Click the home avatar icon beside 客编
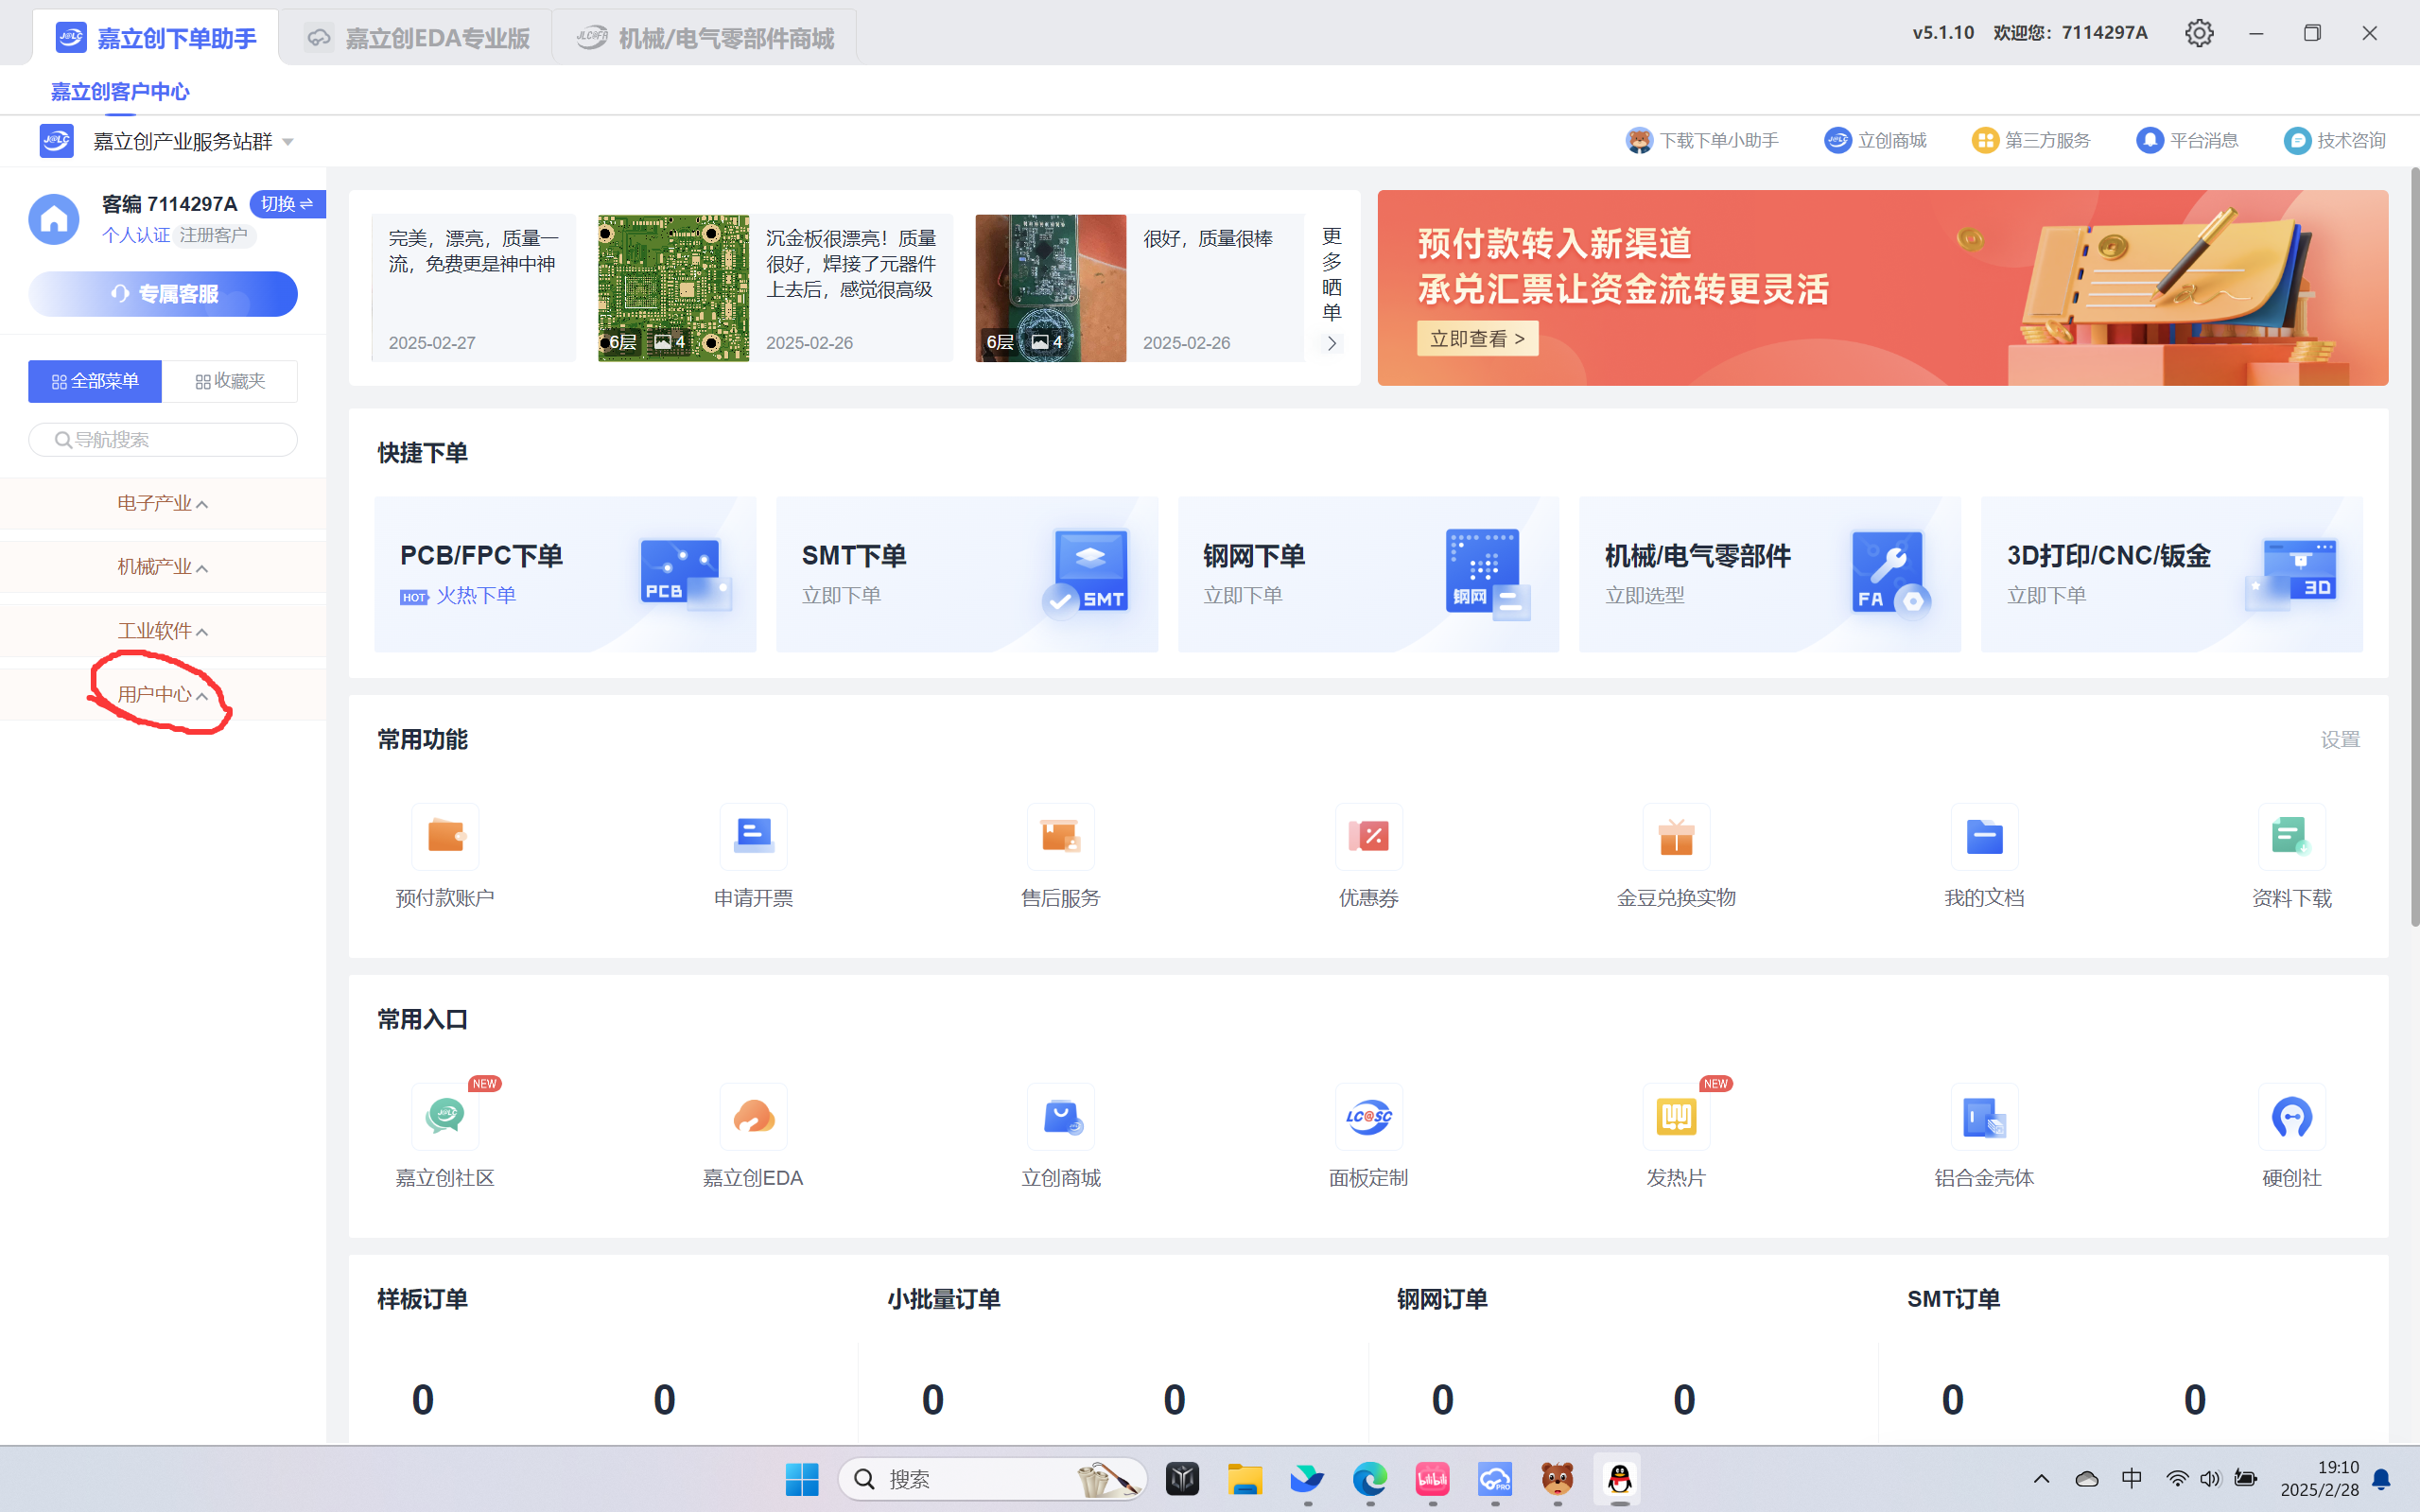This screenshot has width=2420, height=1512. click(x=54, y=219)
